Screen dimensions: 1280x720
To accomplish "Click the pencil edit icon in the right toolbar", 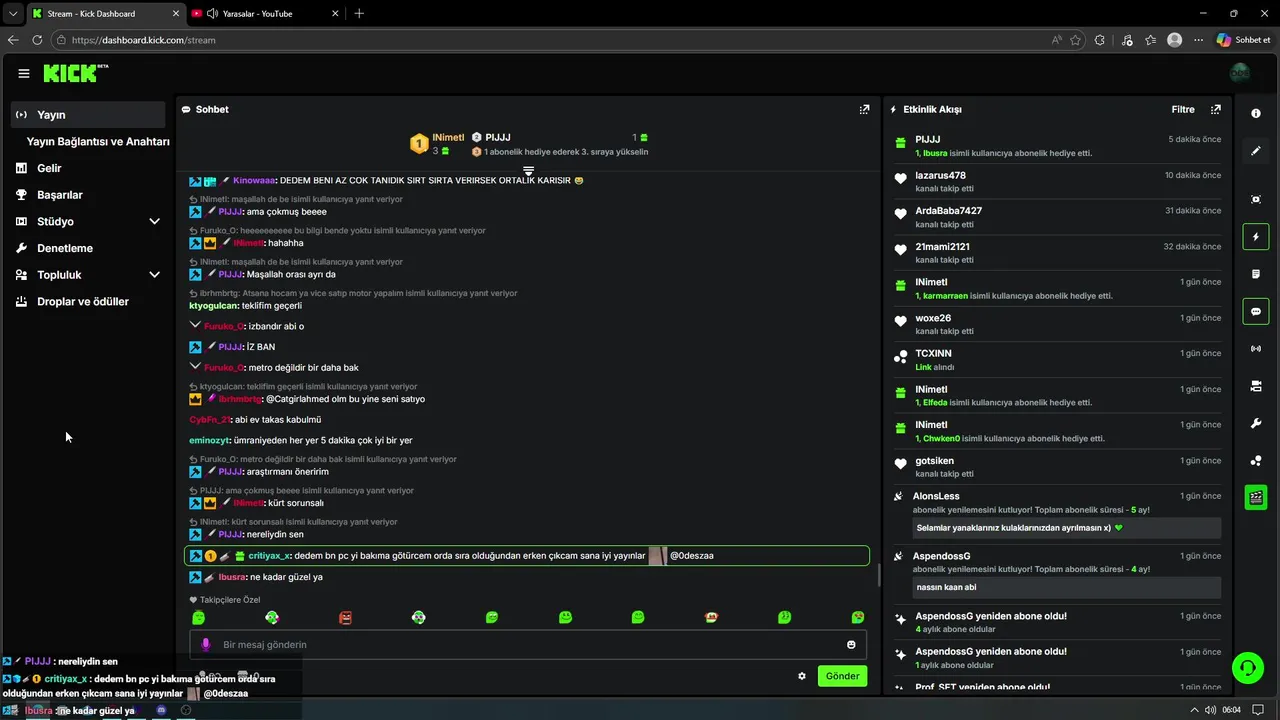I will point(1256,151).
